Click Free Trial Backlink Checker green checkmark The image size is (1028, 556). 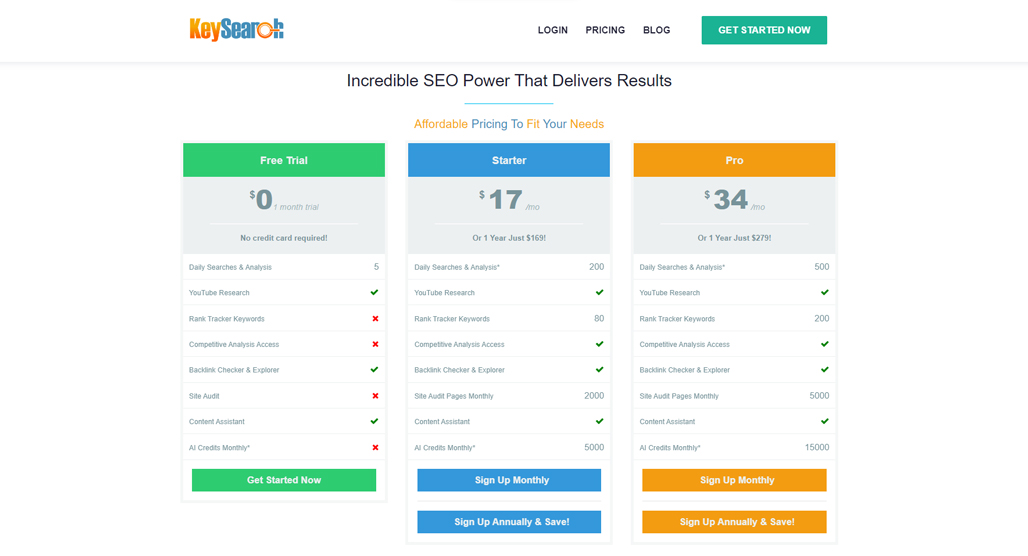pos(374,370)
